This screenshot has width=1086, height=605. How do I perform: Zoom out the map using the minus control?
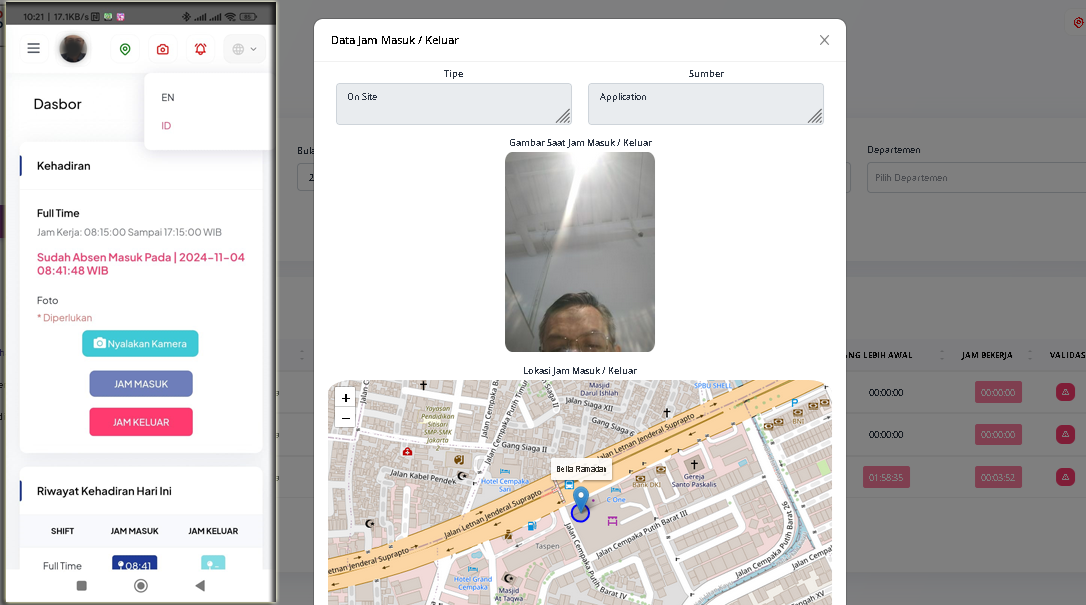(345, 418)
